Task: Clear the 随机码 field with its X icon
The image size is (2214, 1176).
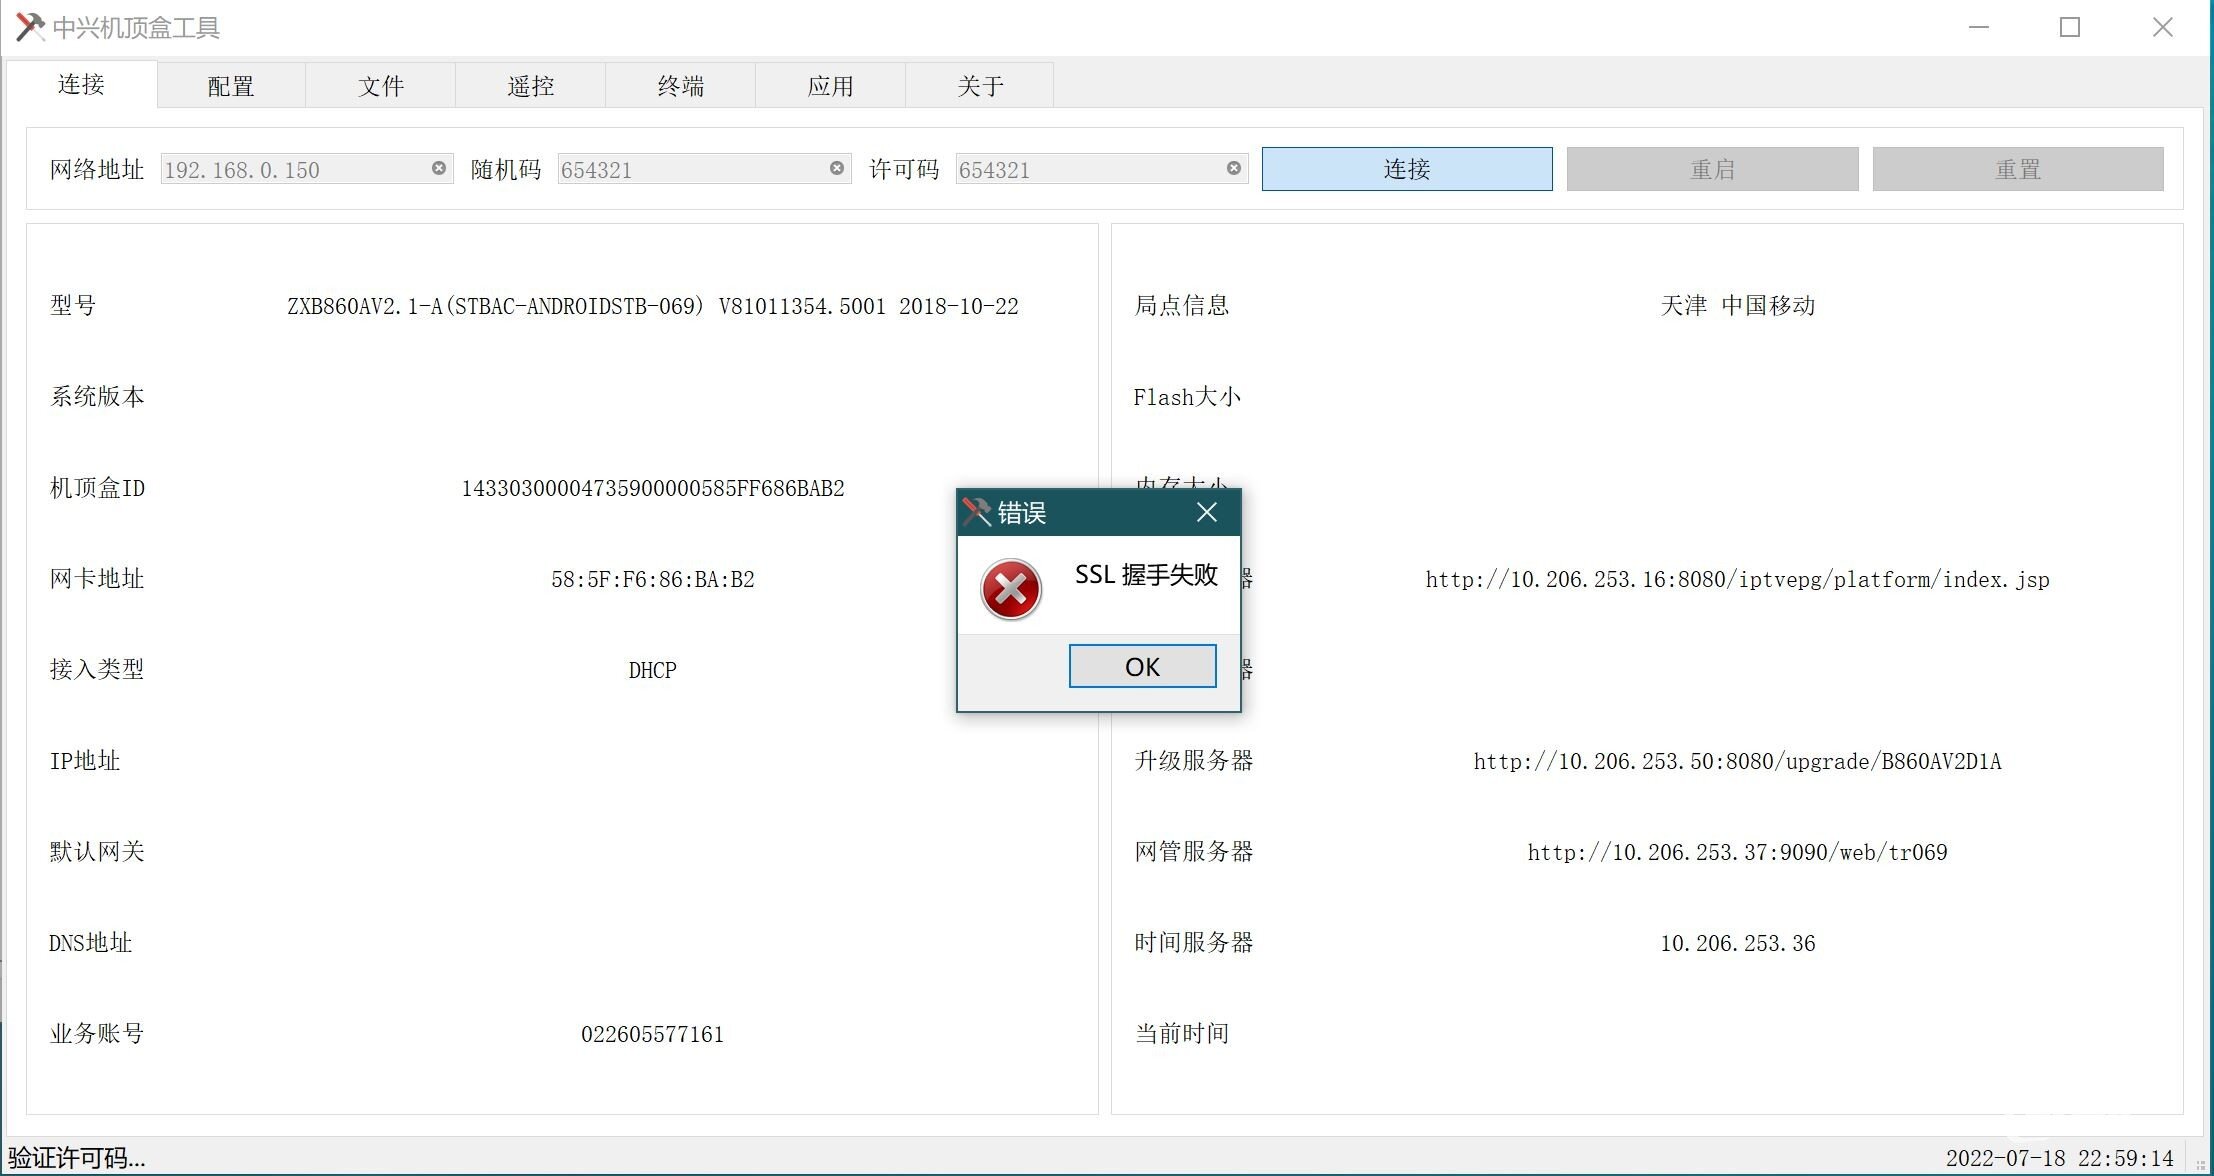Action: pos(837,168)
